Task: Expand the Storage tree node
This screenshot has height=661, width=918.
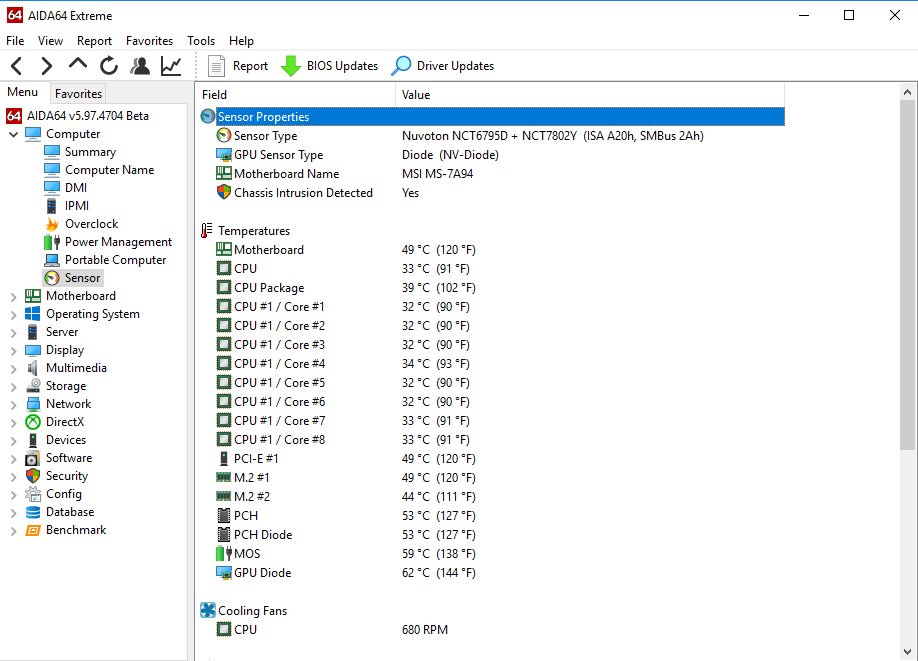Action: tap(14, 386)
